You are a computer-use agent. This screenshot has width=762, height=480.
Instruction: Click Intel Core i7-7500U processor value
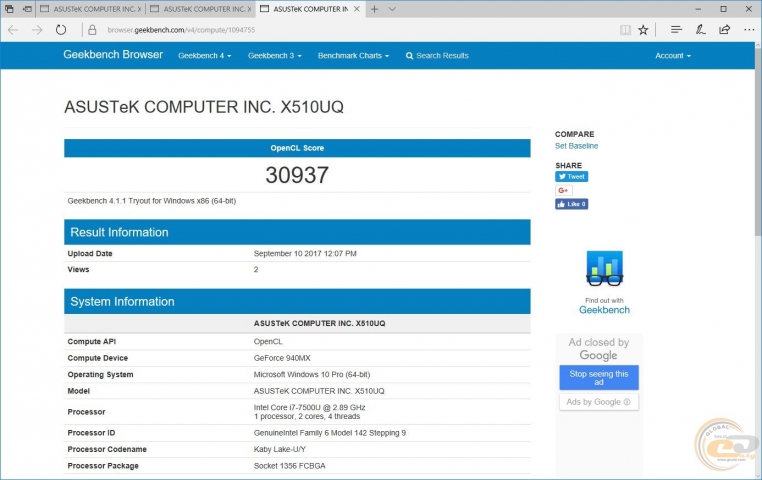click(310, 408)
